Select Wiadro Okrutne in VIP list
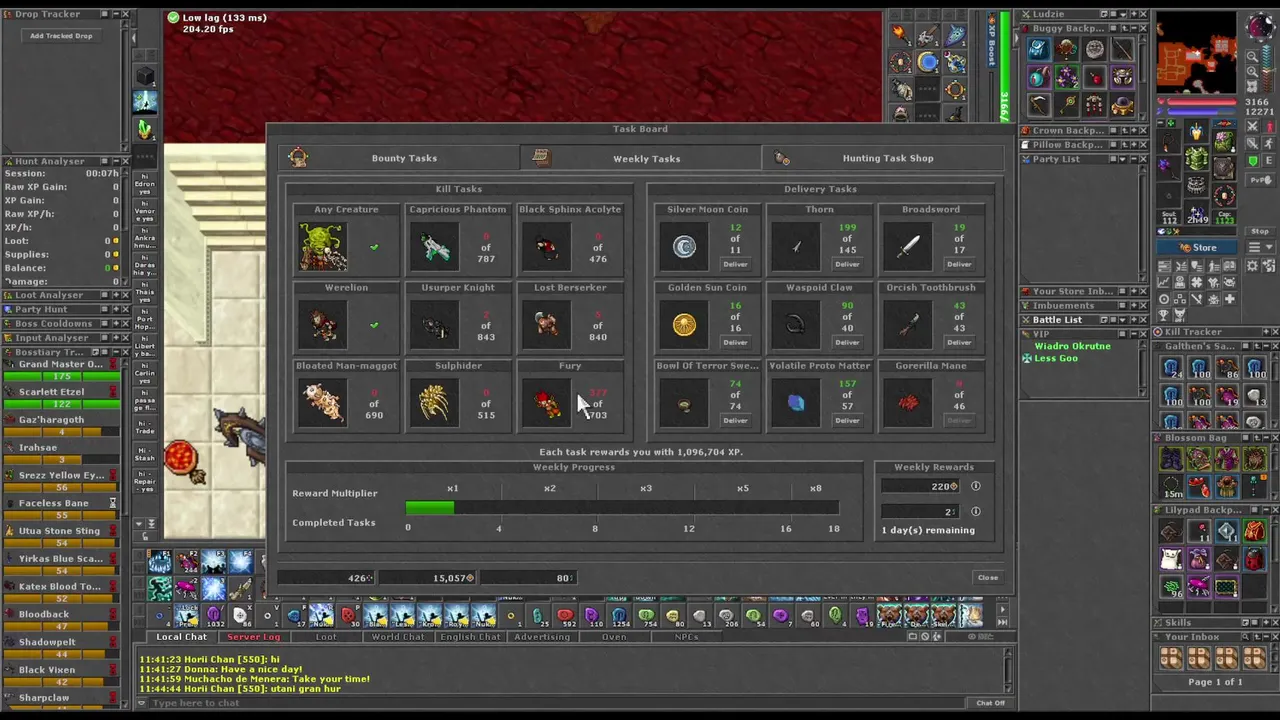Image resolution: width=1280 pixels, height=720 pixels. pyautogui.click(x=1072, y=346)
